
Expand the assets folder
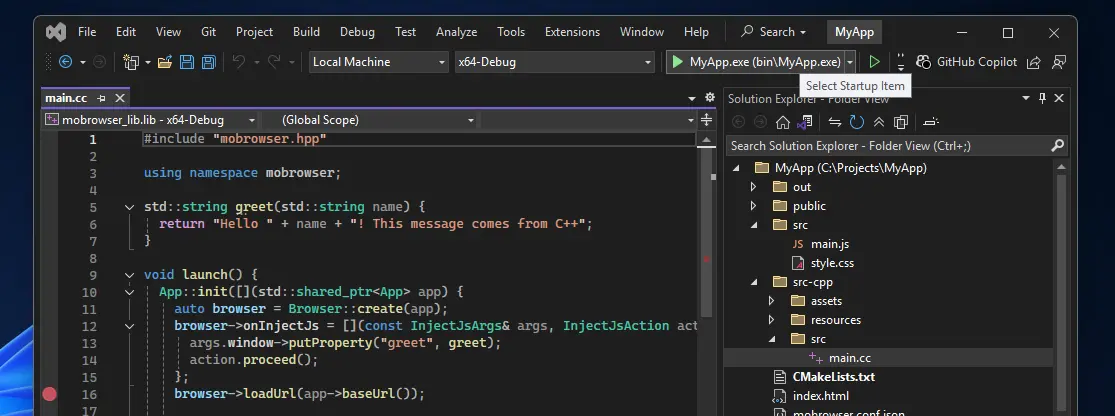pos(772,301)
